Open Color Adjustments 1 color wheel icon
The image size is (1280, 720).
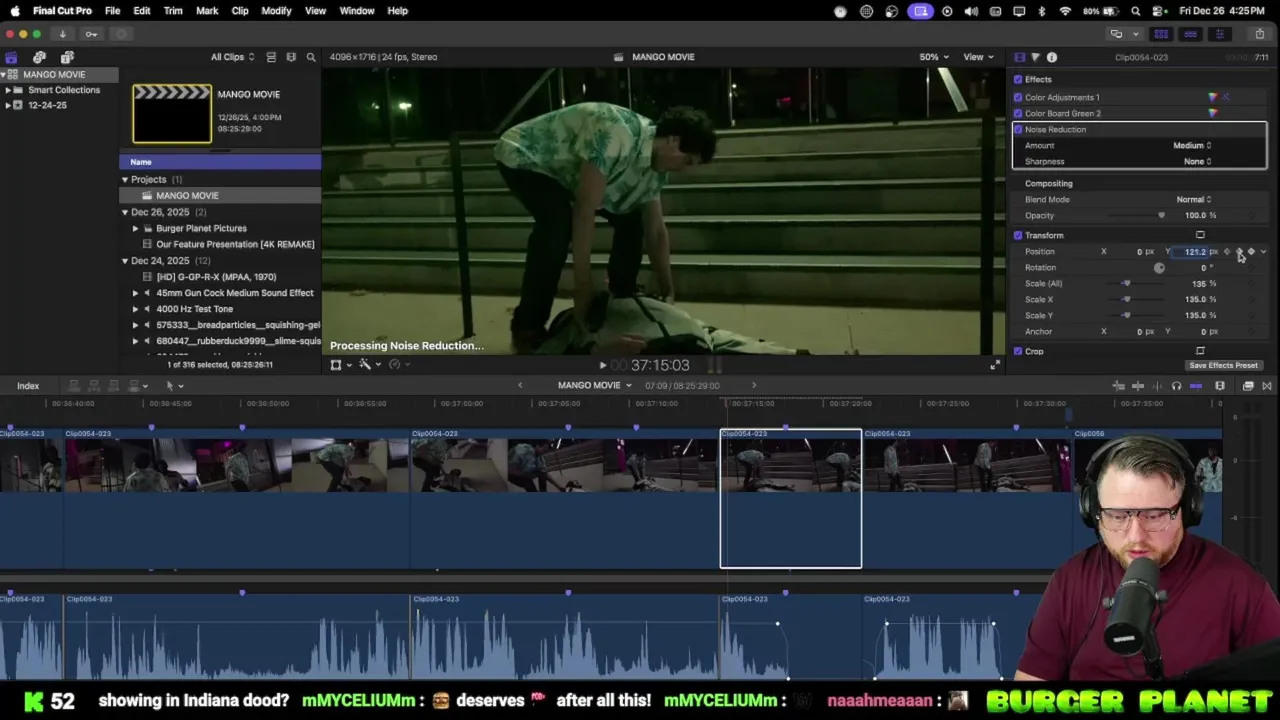[x=1213, y=97]
